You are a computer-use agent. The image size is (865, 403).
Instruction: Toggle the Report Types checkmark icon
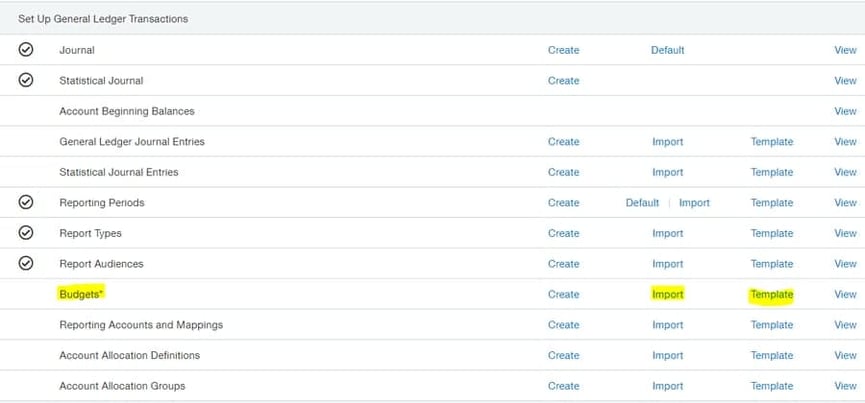[26, 233]
